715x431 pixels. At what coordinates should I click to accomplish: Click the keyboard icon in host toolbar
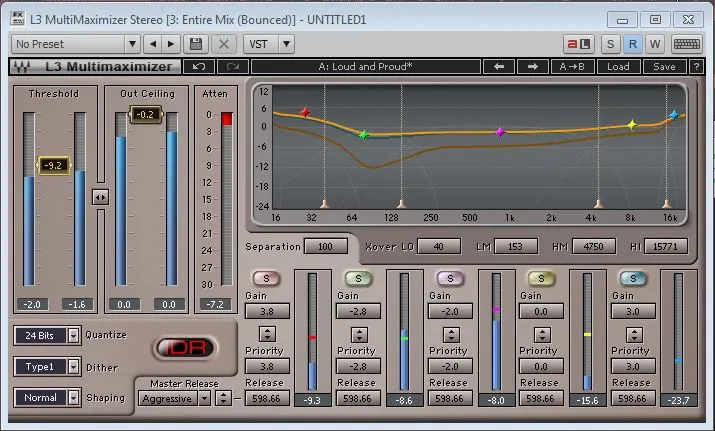click(686, 44)
